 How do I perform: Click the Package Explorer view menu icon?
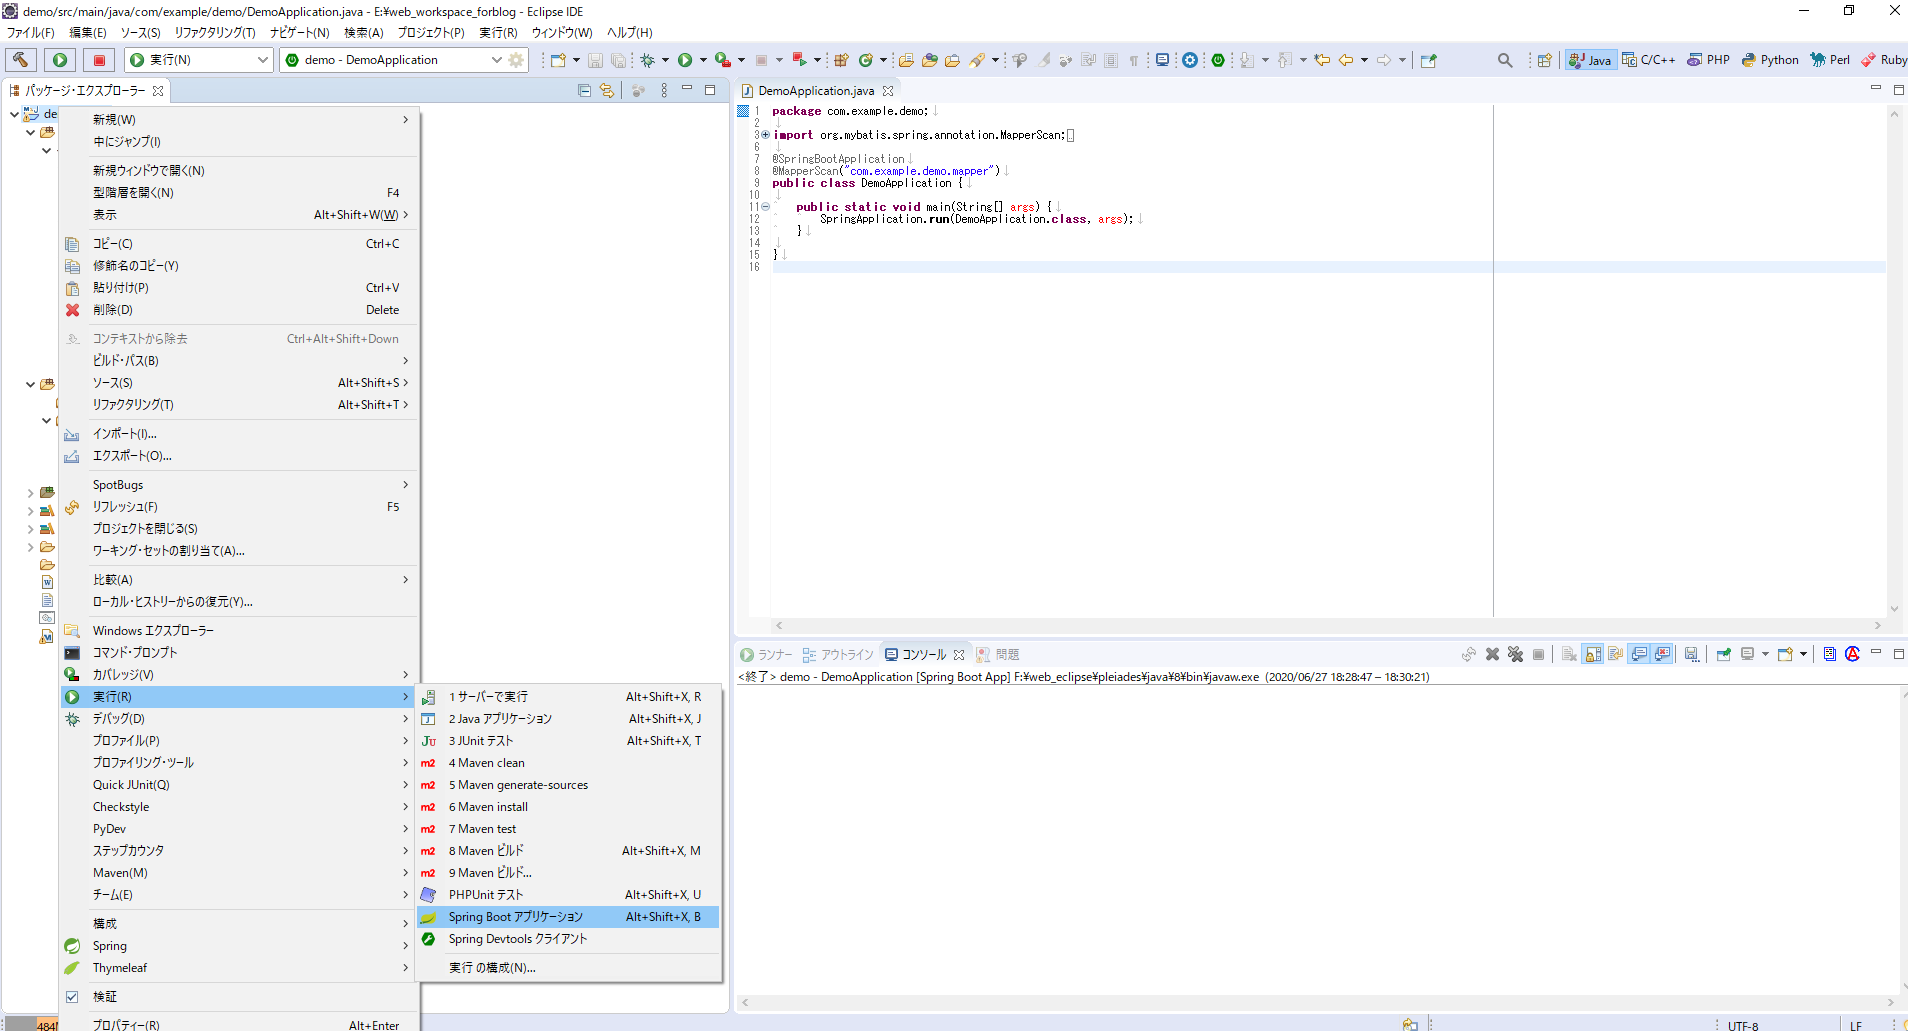(664, 90)
